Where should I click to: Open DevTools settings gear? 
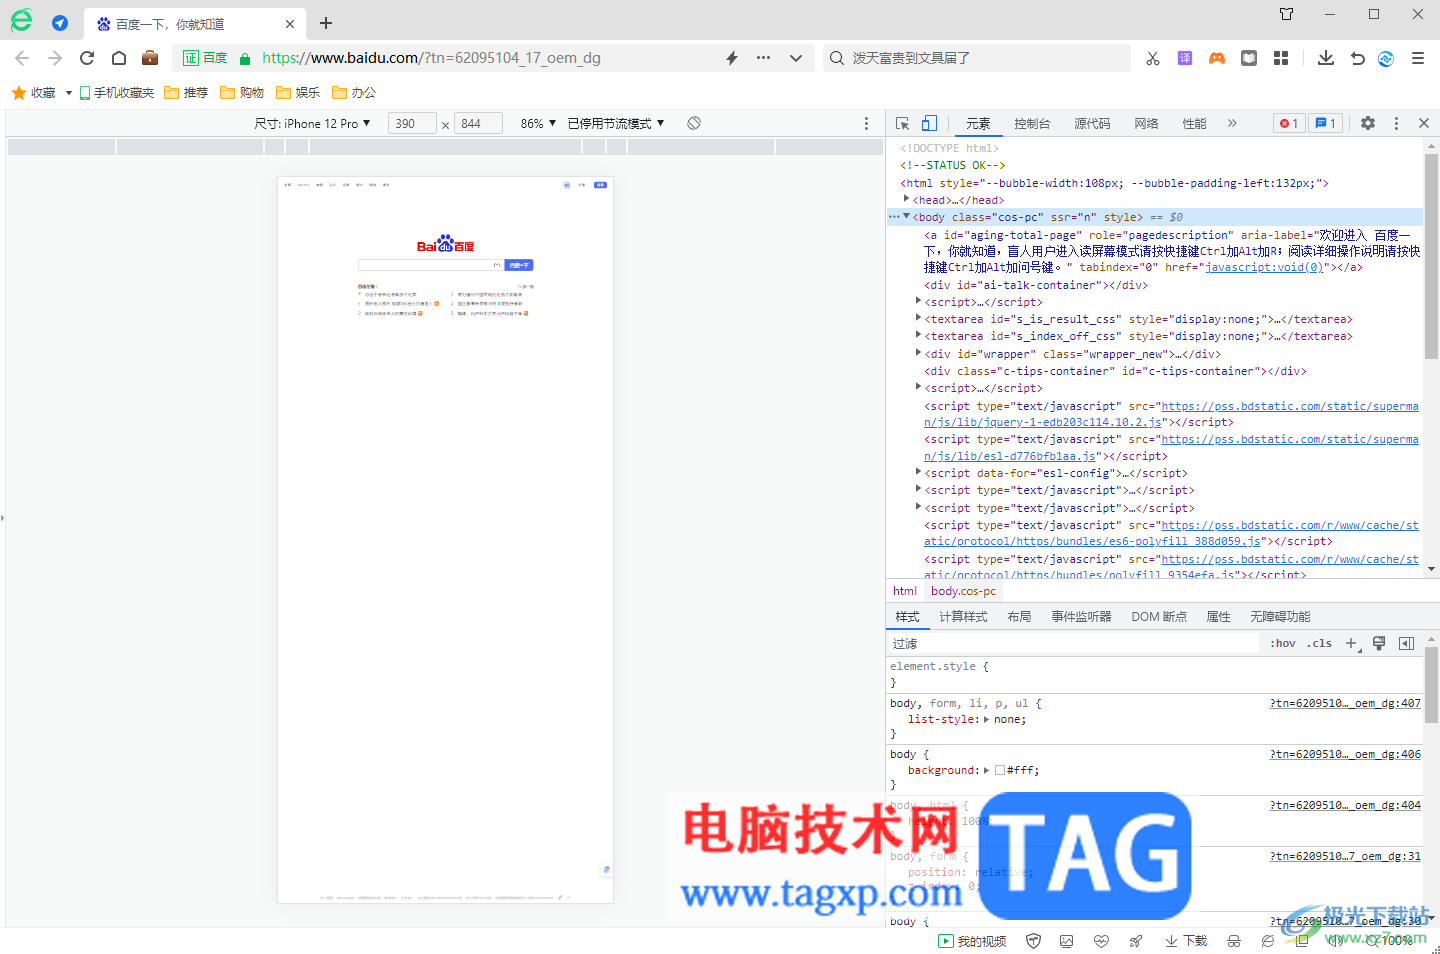[1368, 123]
